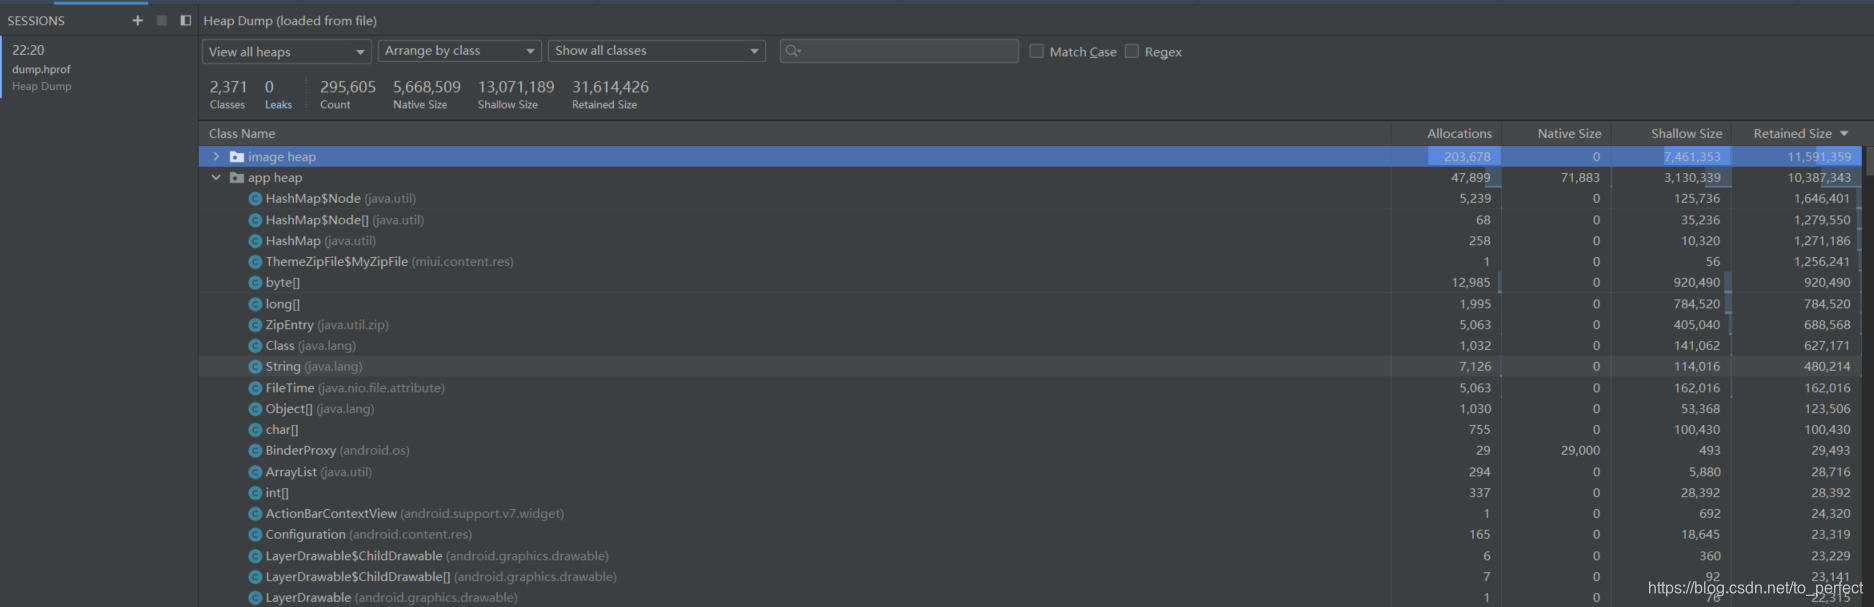The width and height of the screenshot is (1874, 607).
Task: Click class icon next to Object[]
Action: click(255, 409)
